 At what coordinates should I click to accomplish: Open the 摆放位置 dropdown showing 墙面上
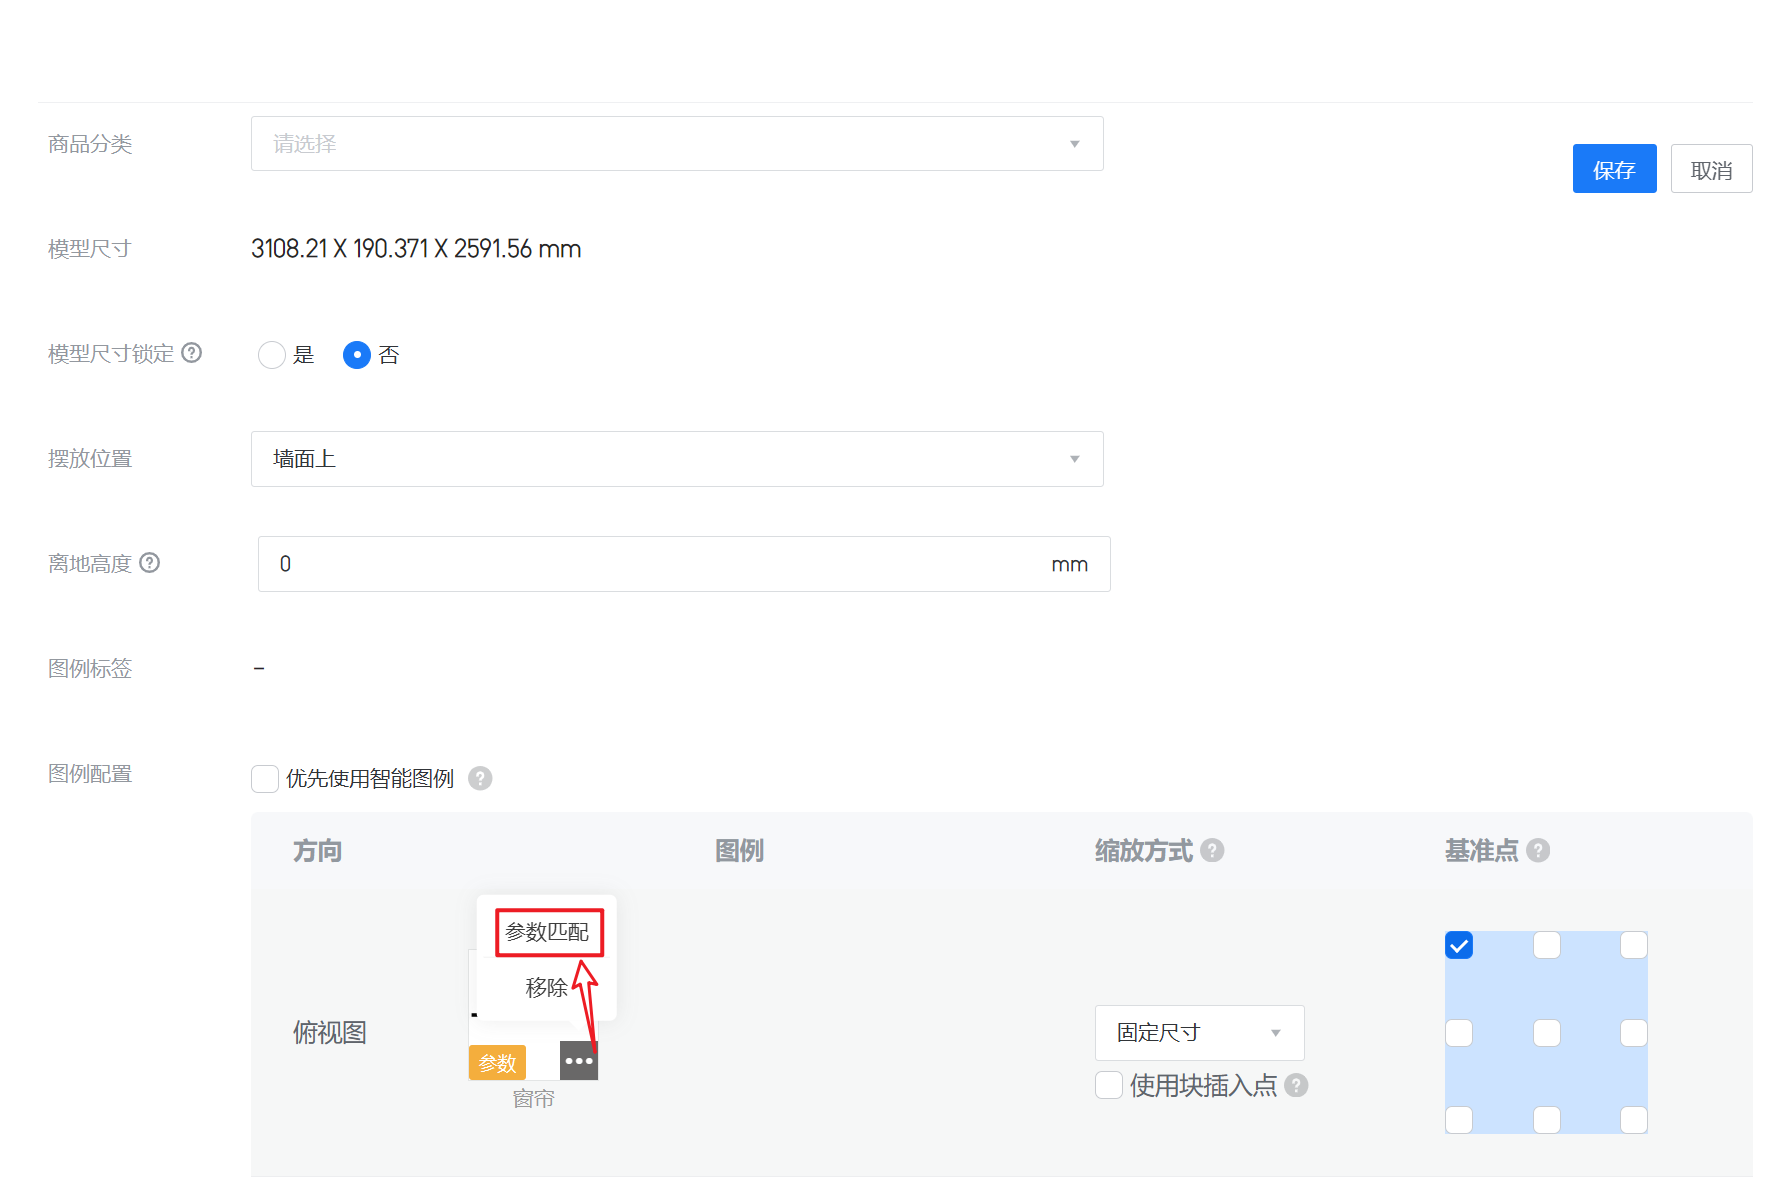[677, 459]
